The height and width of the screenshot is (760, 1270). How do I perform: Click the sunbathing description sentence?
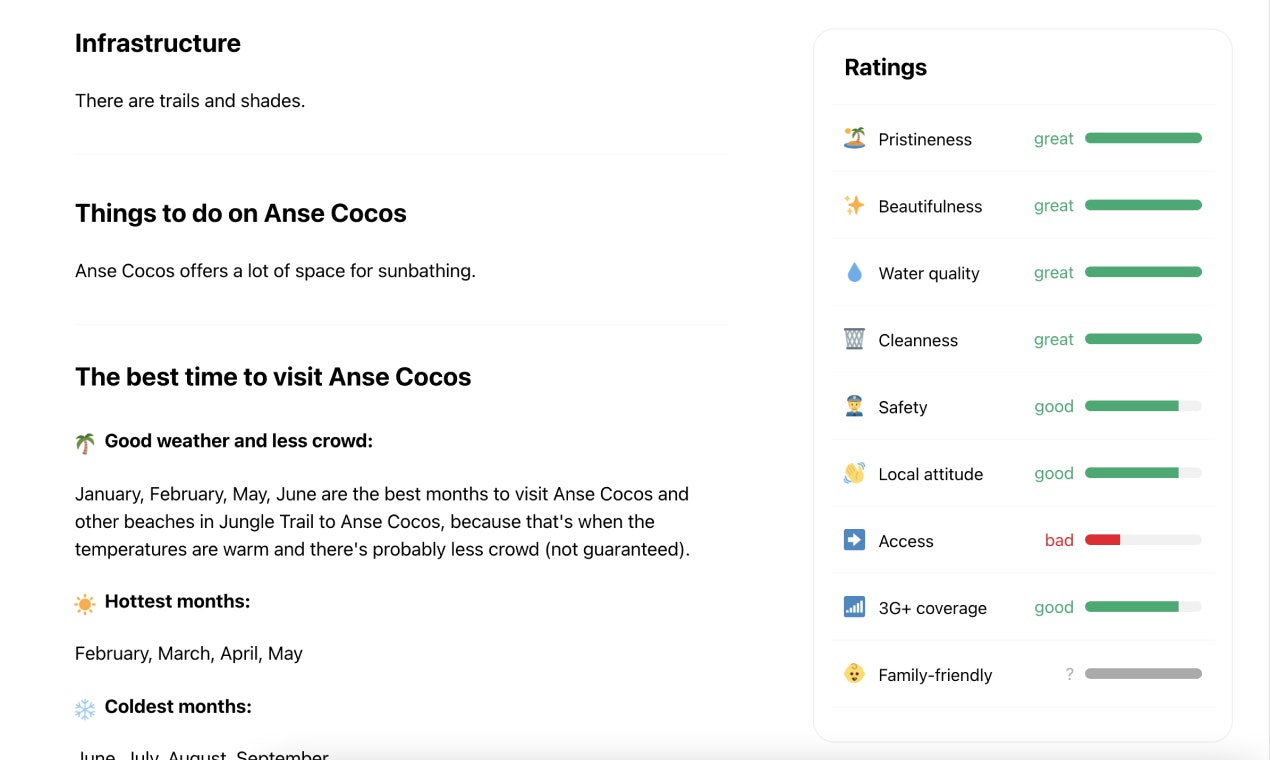coord(275,271)
